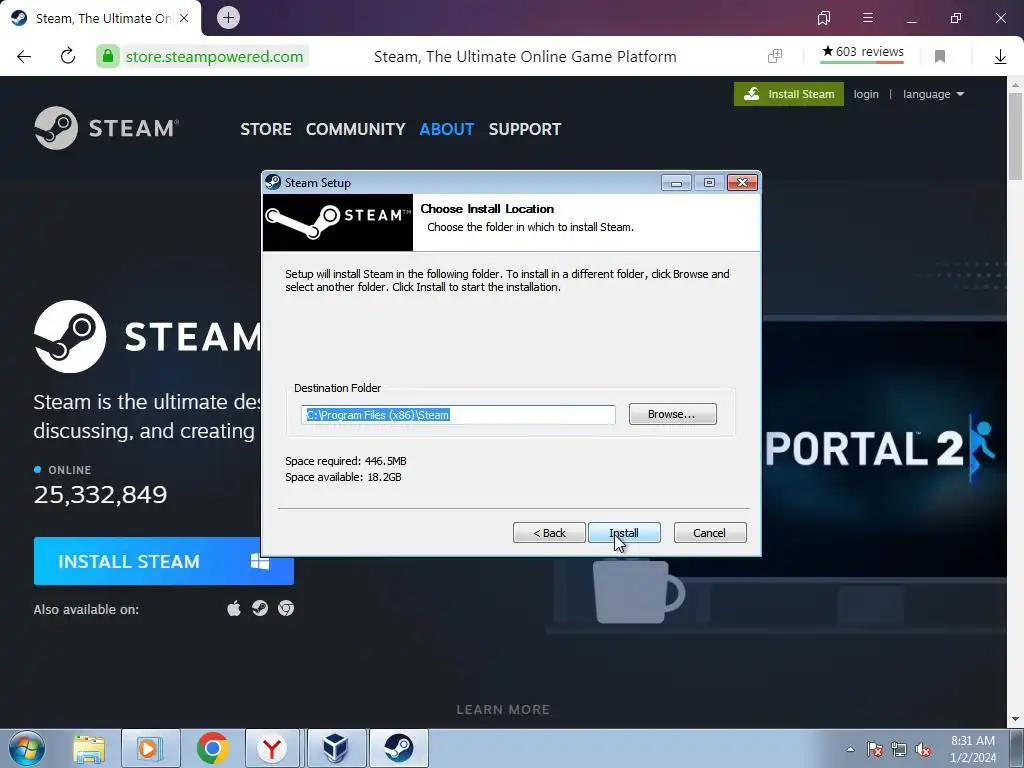Open the Browse... folder chooser
The height and width of the screenshot is (768, 1024).
(x=673, y=414)
